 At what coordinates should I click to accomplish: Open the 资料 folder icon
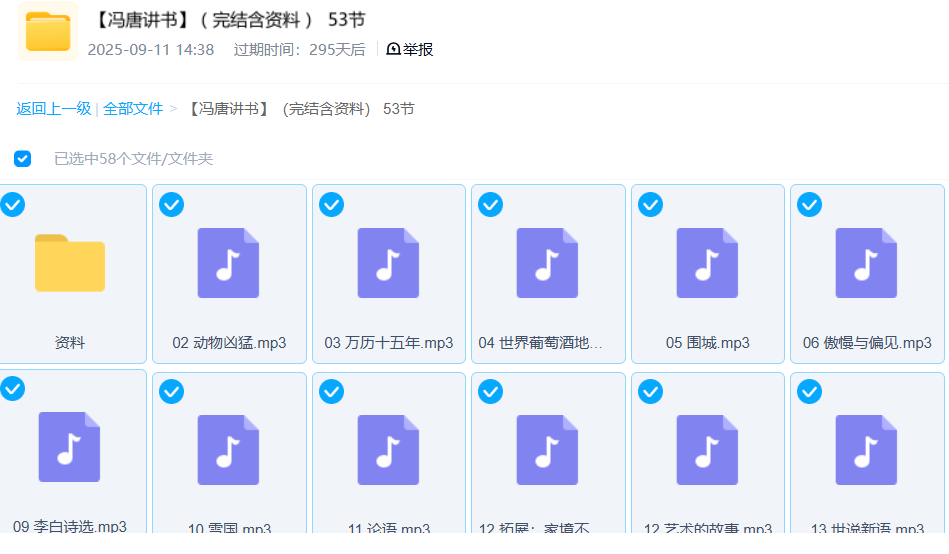coord(70,263)
